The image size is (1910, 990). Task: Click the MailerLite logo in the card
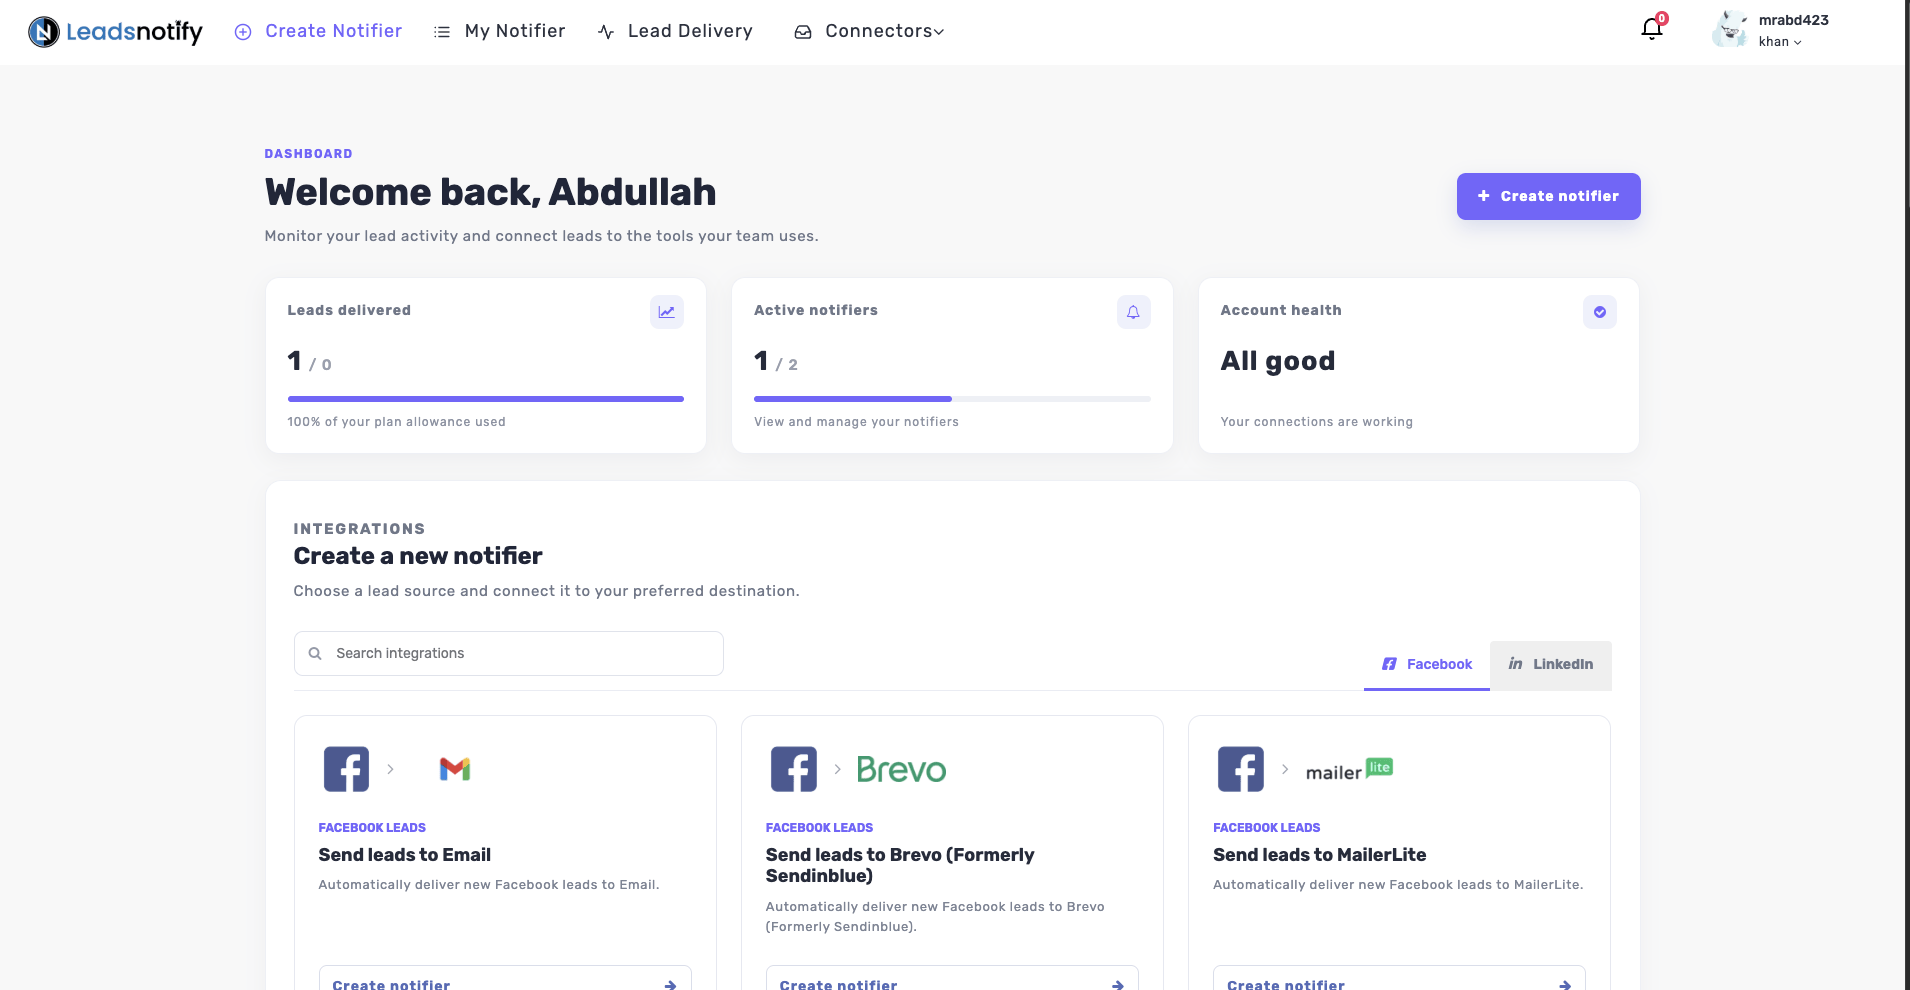1349,769
